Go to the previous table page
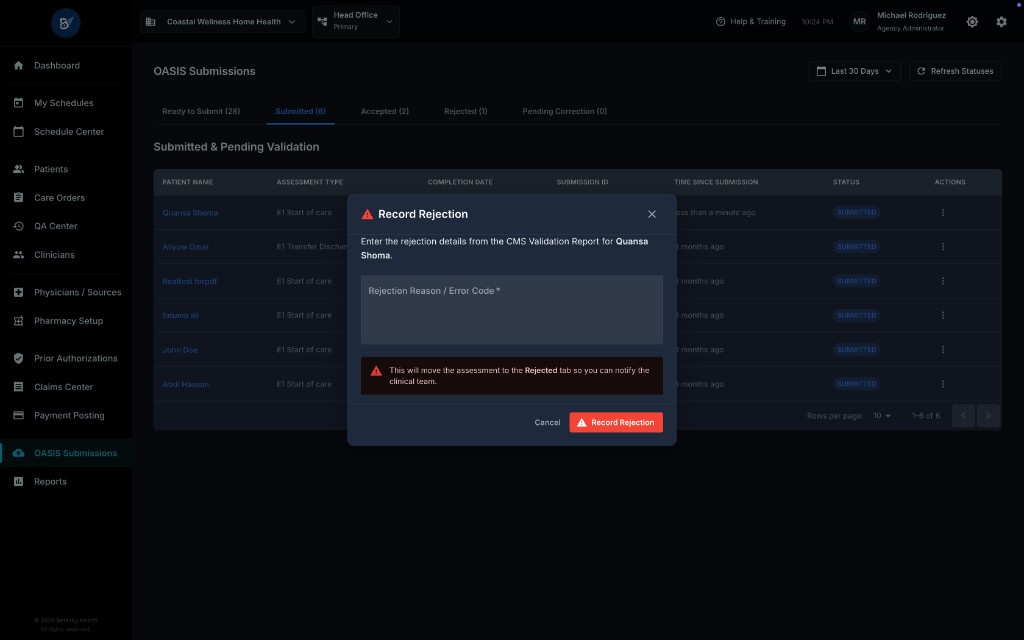1024x640 pixels. pyautogui.click(x=963, y=416)
